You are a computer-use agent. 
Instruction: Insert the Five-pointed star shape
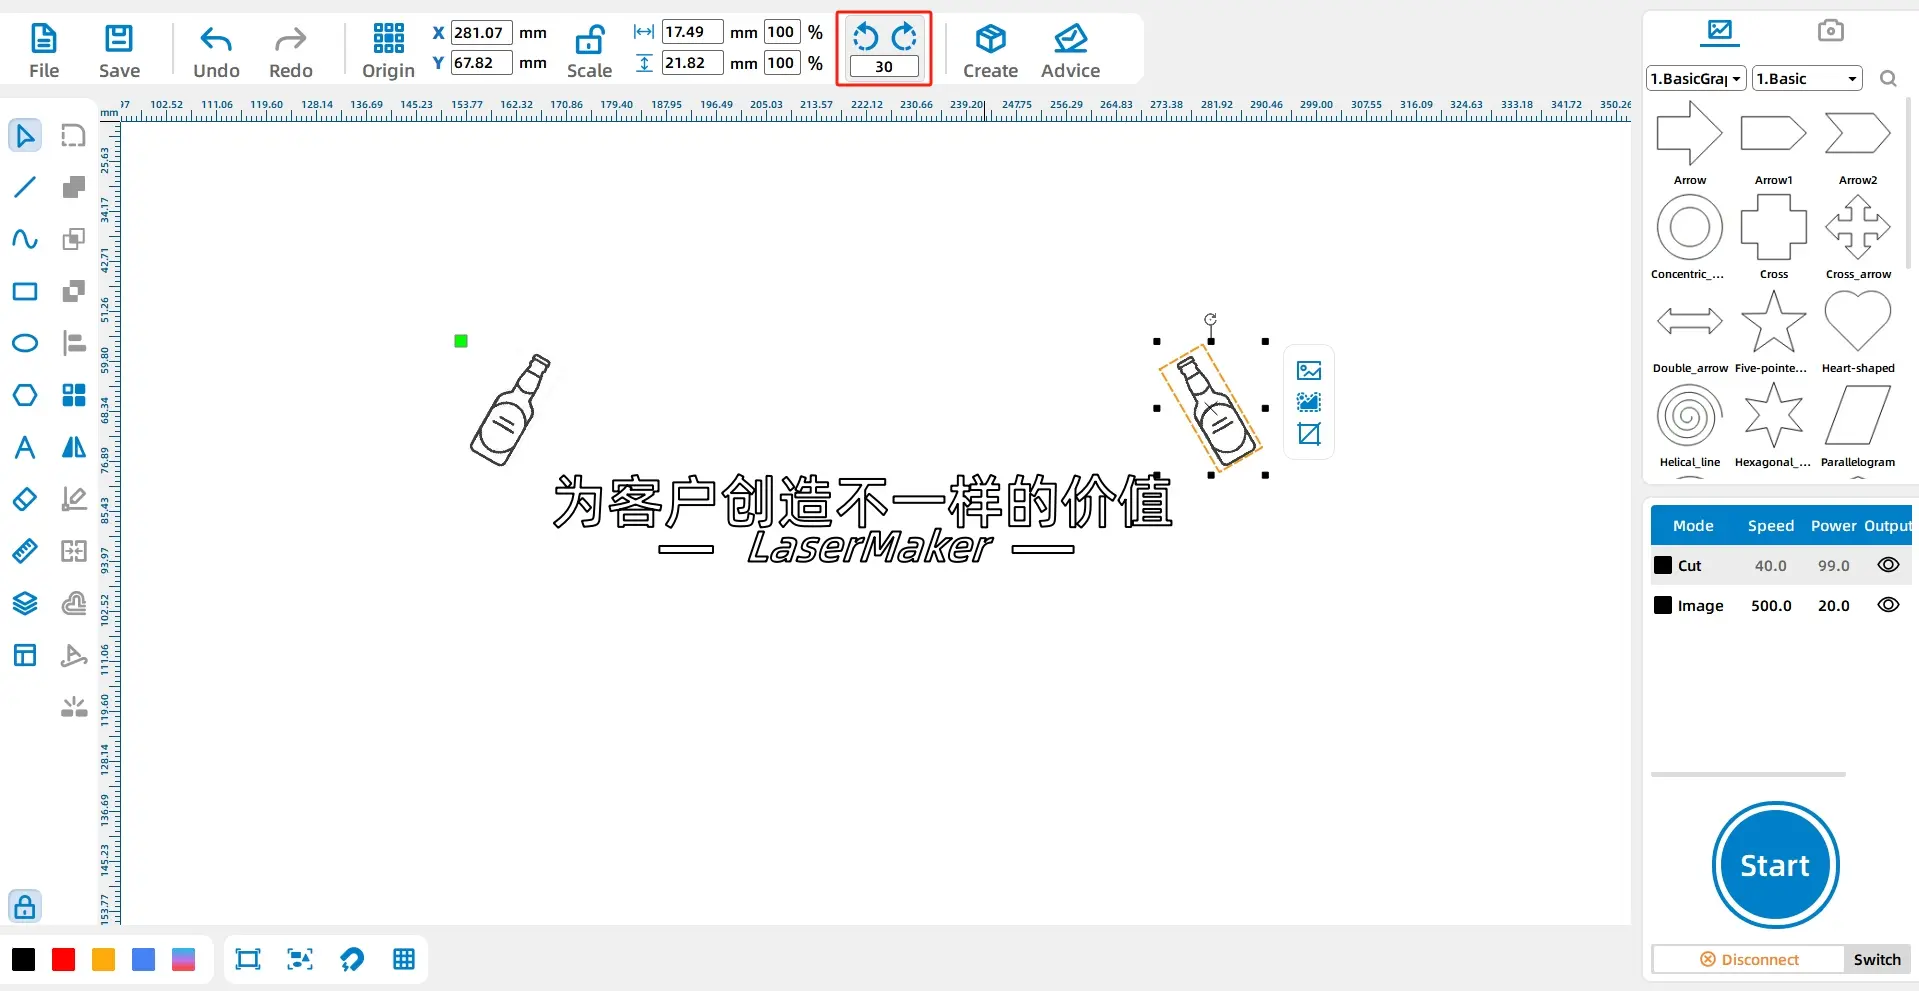point(1774,322)
